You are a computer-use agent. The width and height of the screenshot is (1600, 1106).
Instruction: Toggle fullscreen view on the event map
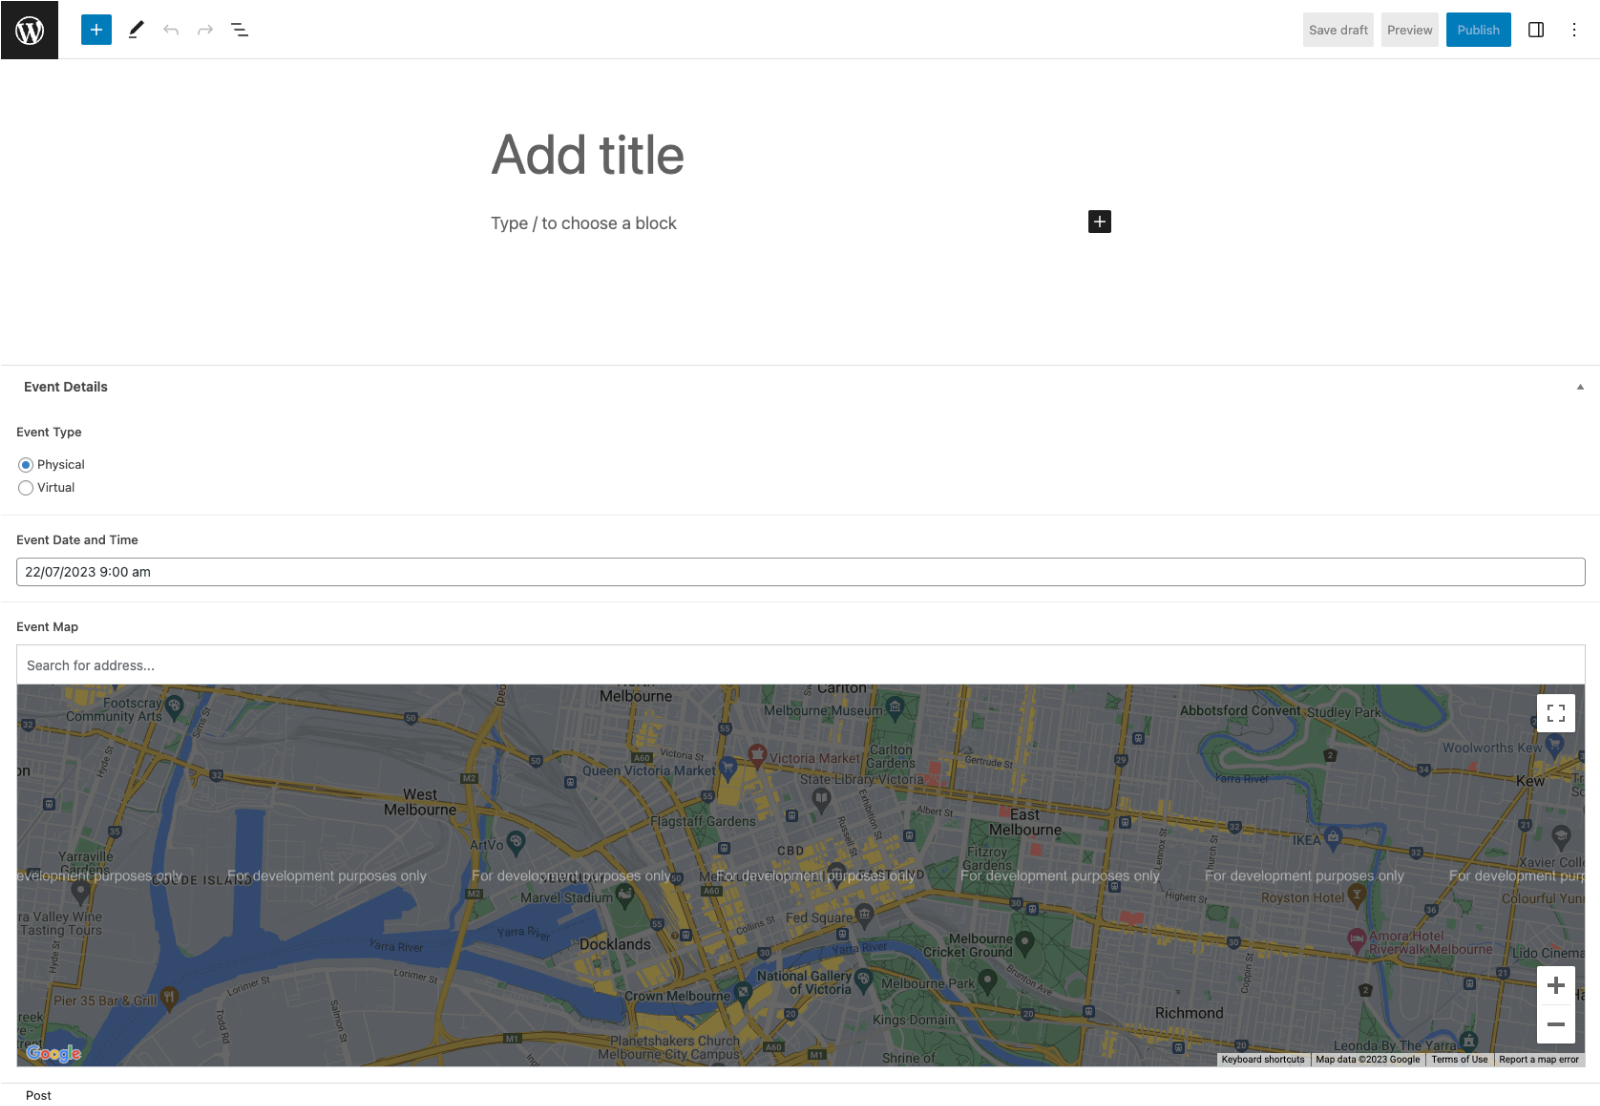[x=1555, y=713]
